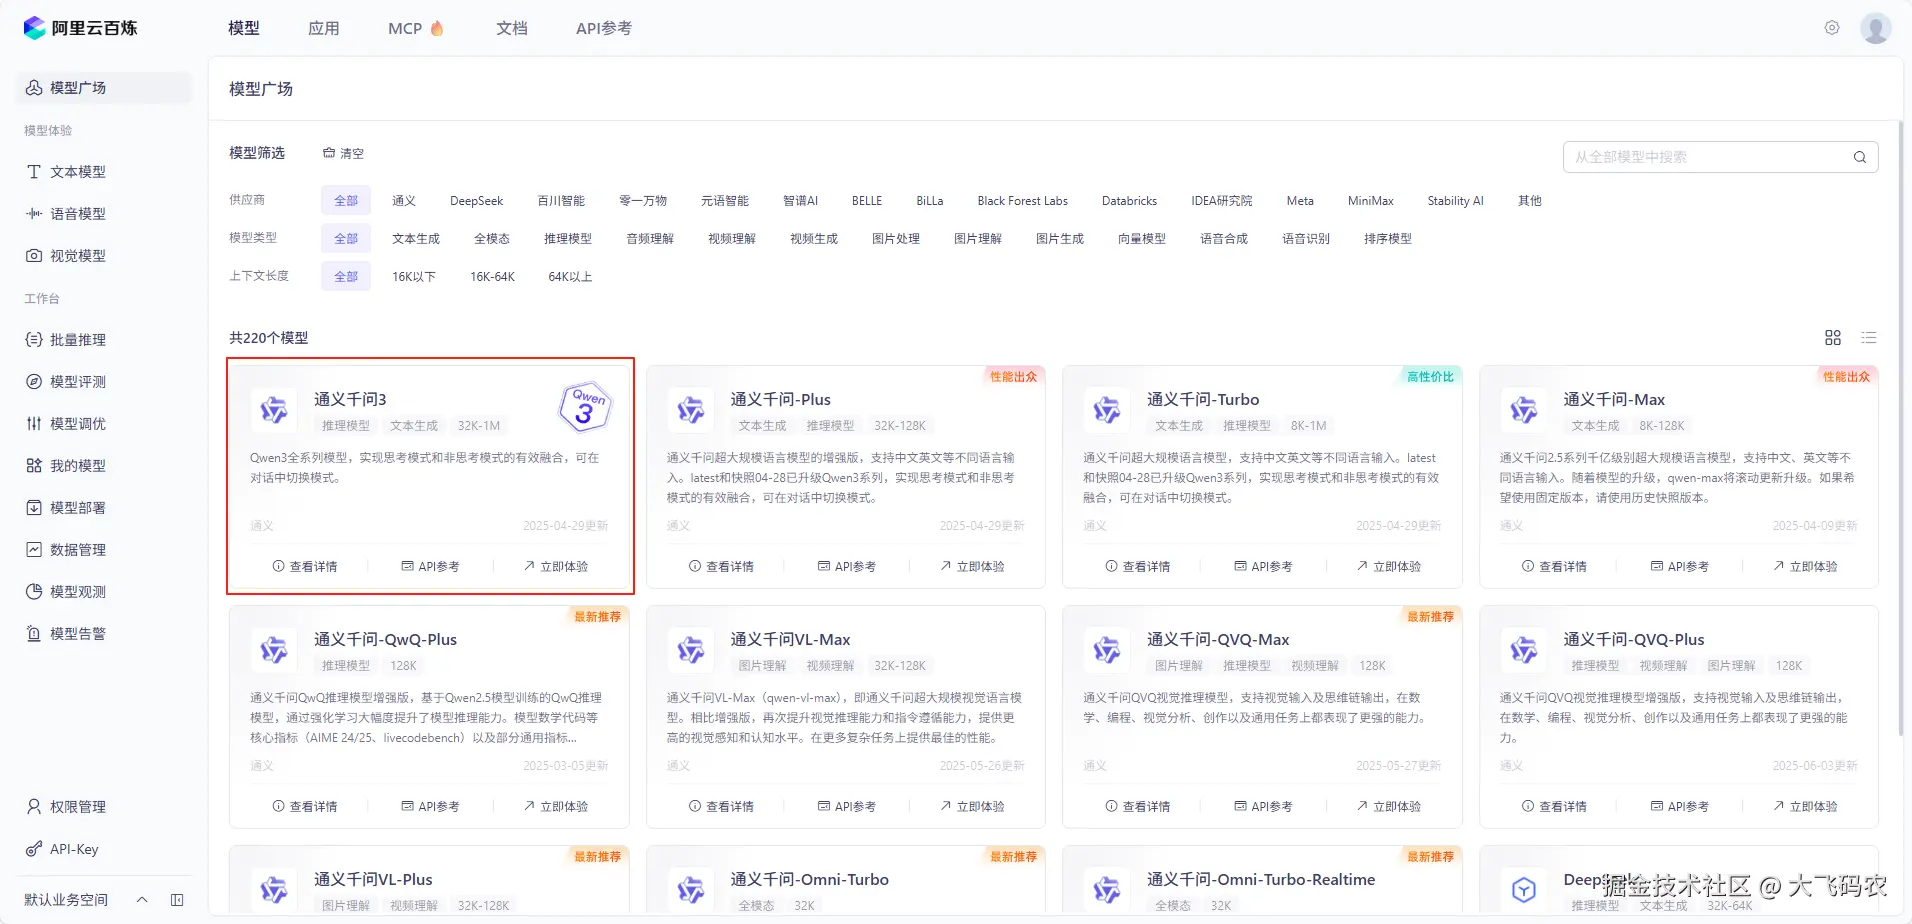The image size is (1912, 924).
Task: Click the 阿里云百炼 logo icon
Action: 35,28
